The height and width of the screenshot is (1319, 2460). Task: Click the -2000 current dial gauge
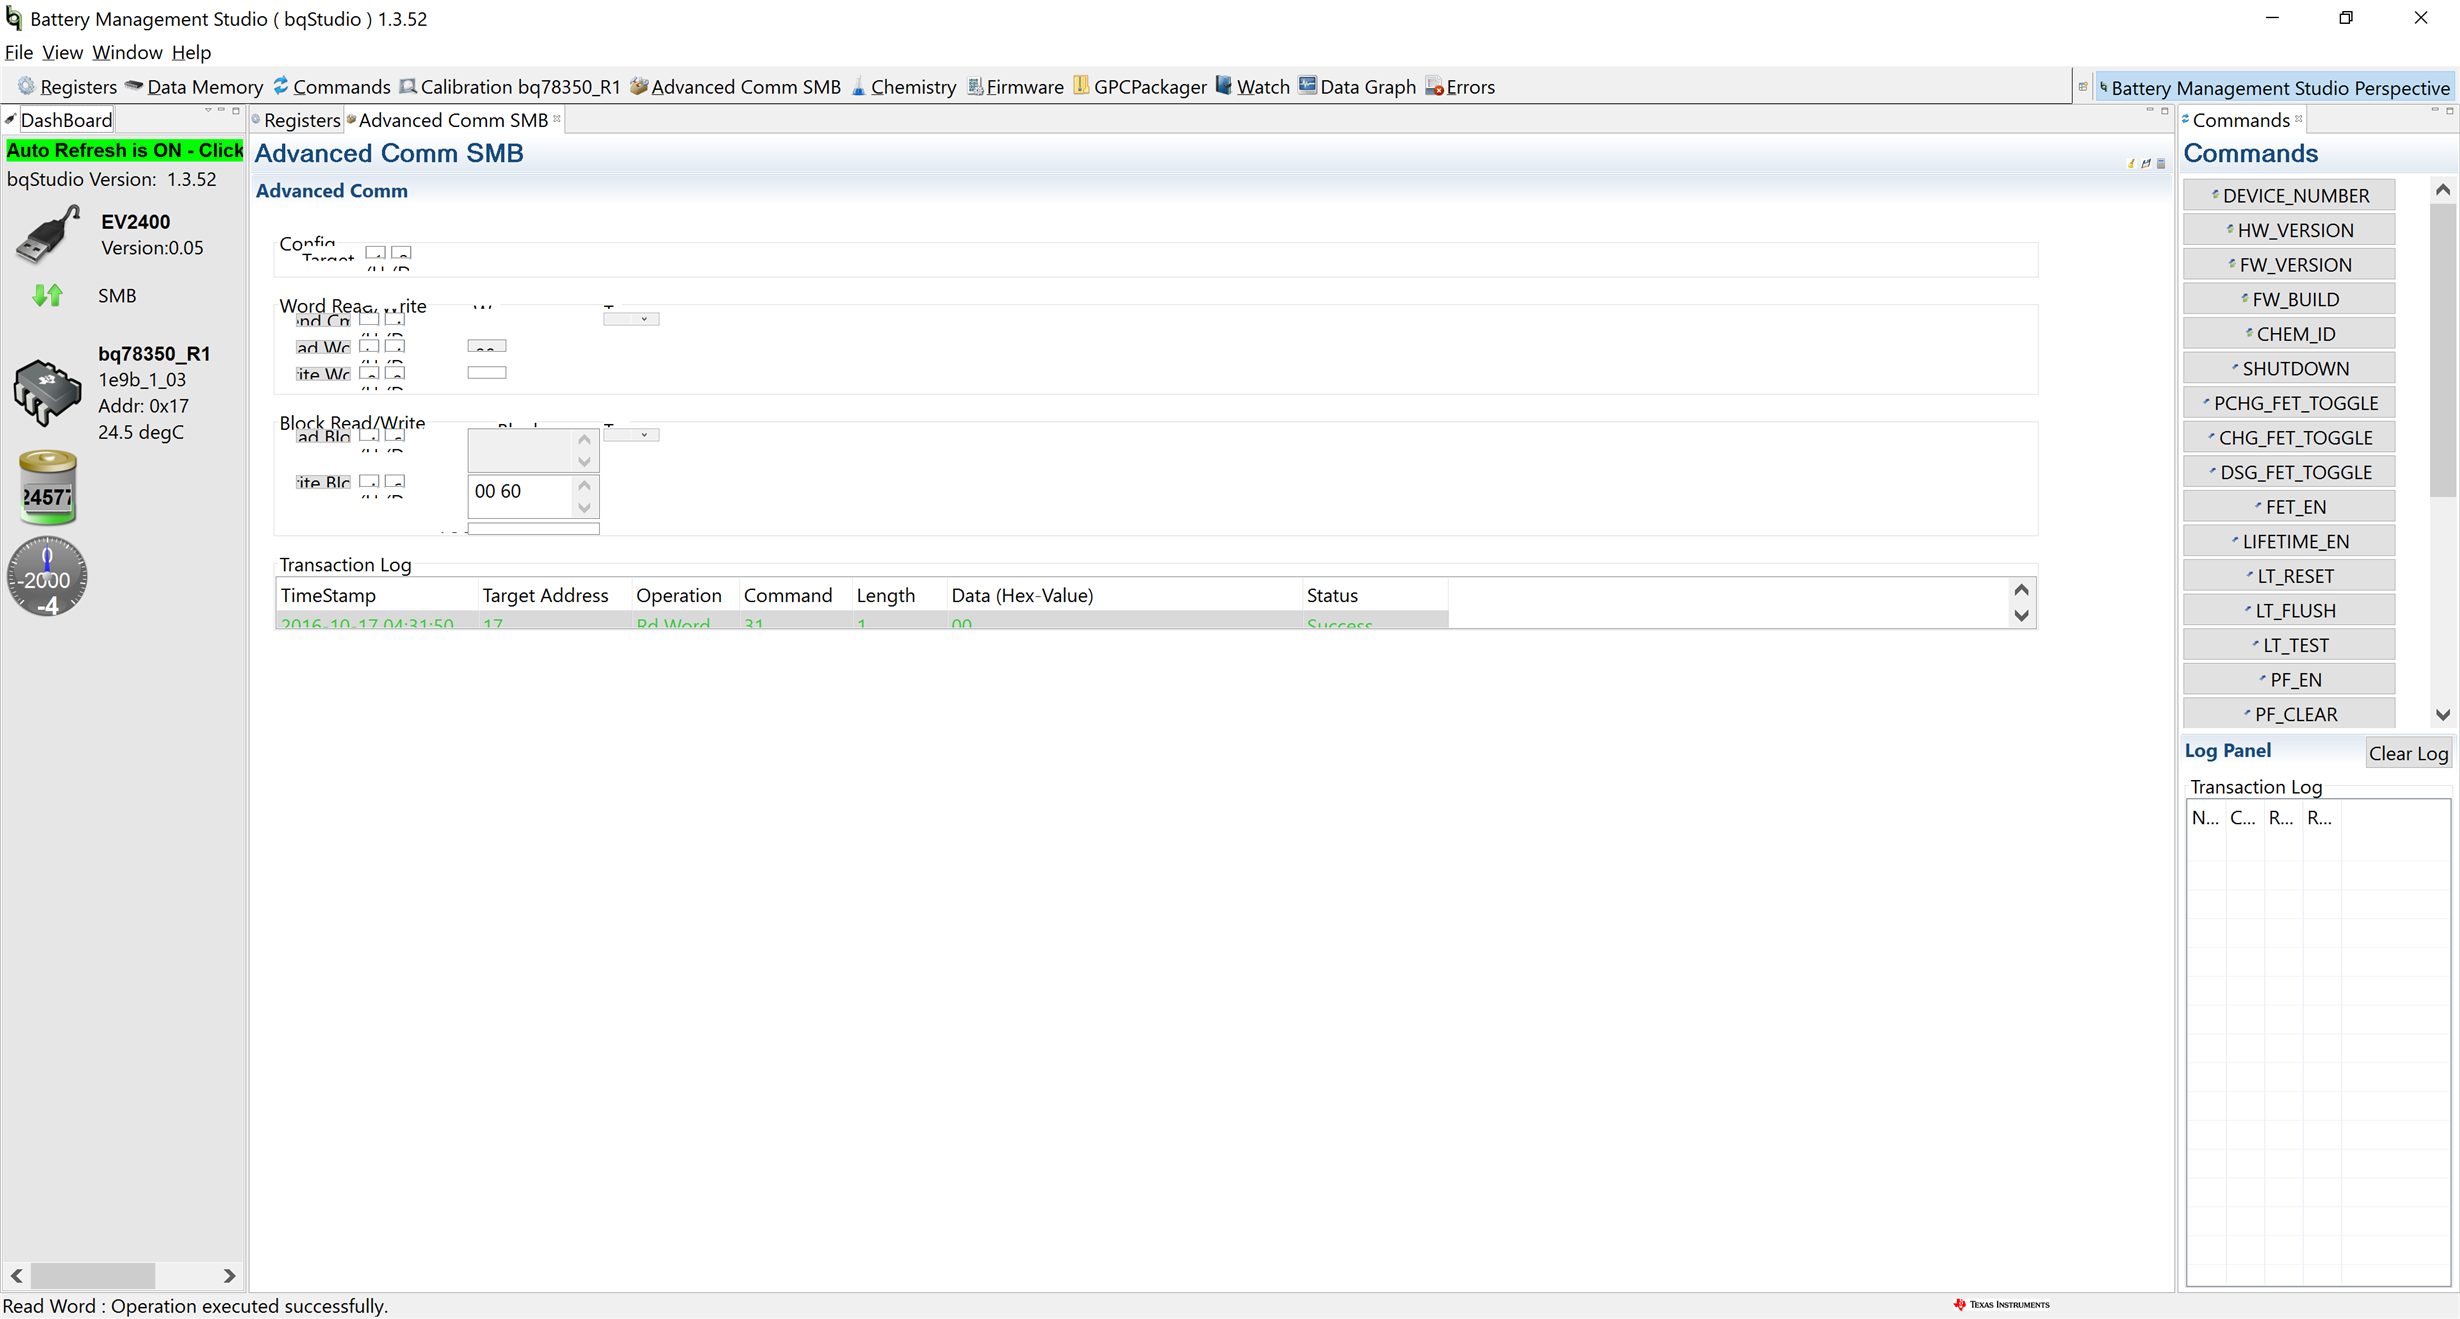click(47, 577)
